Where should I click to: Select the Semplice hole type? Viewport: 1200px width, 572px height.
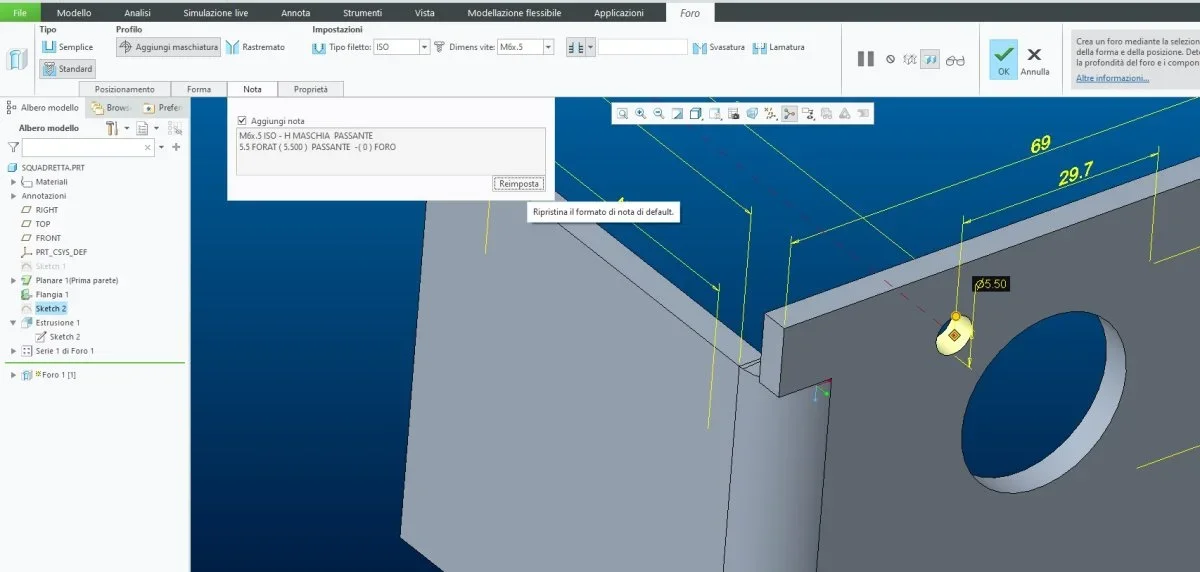tap(68, 47)
